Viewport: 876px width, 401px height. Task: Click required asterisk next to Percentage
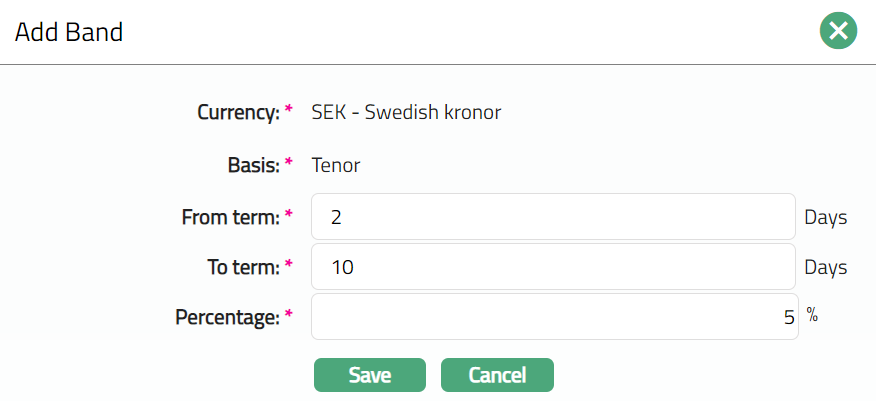coord(289,314)
